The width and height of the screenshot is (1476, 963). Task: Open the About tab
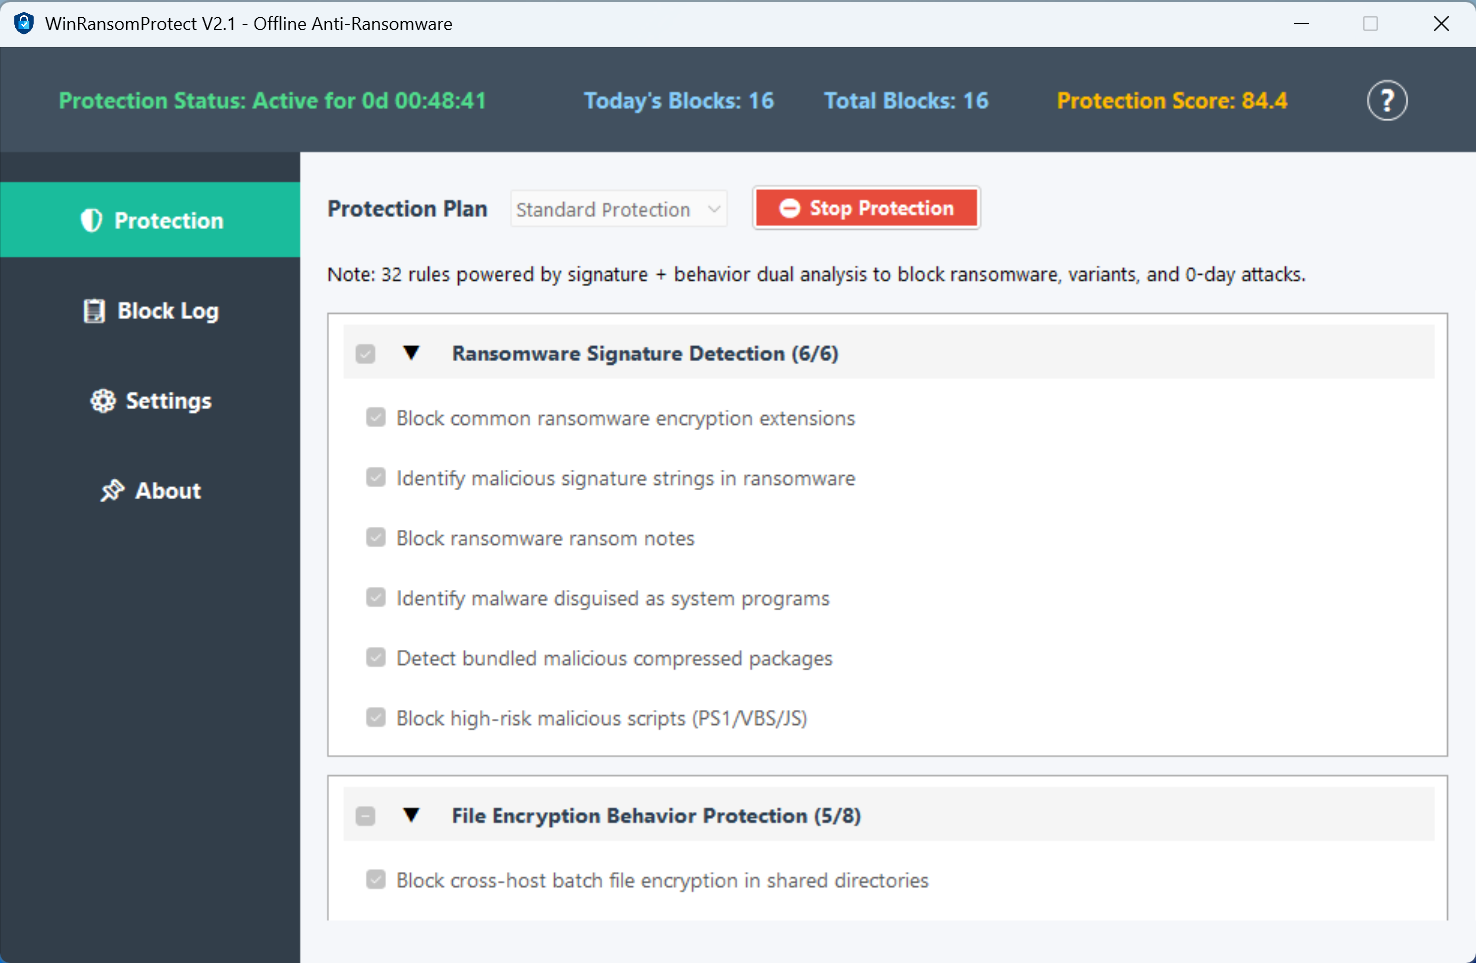pyautogui.click(x=150, y=491)
